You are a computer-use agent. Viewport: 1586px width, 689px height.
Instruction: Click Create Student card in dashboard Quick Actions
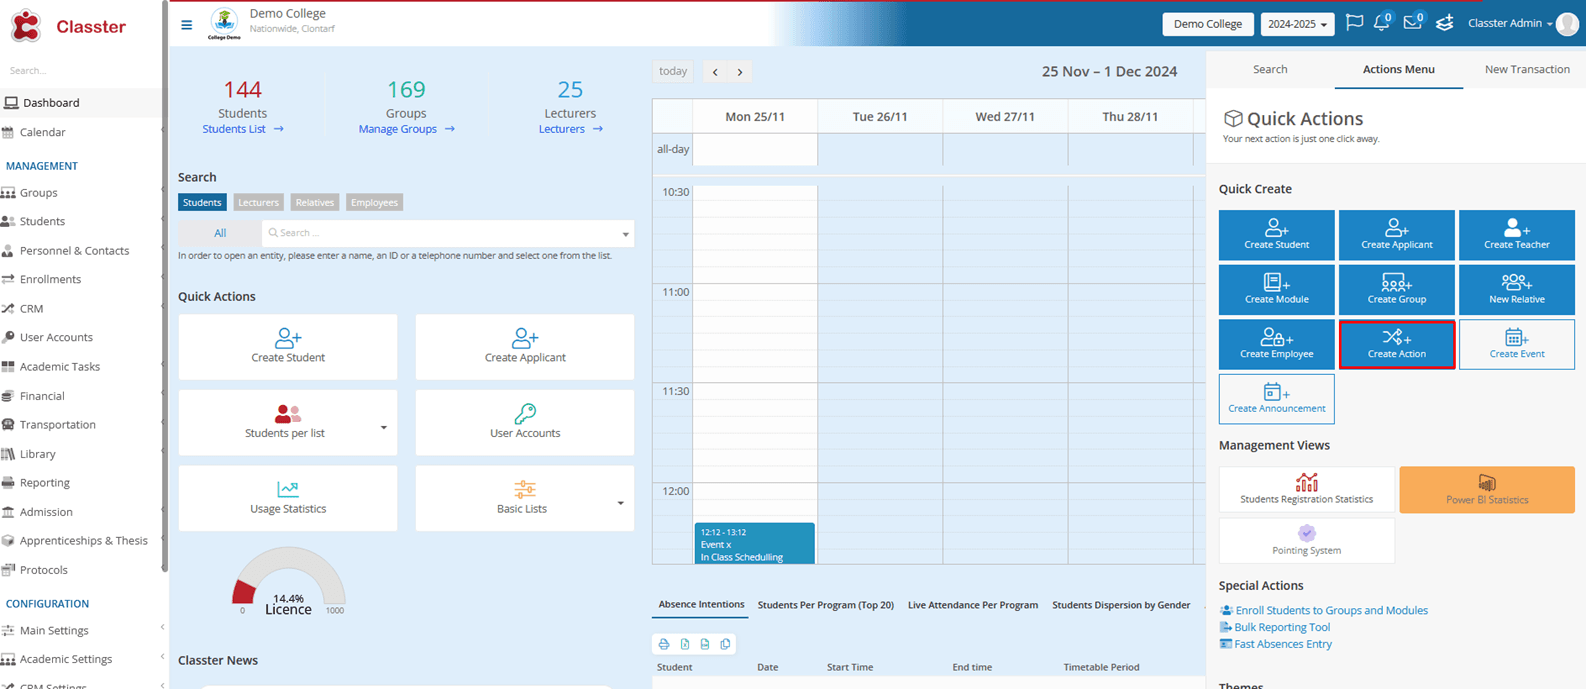288,347
